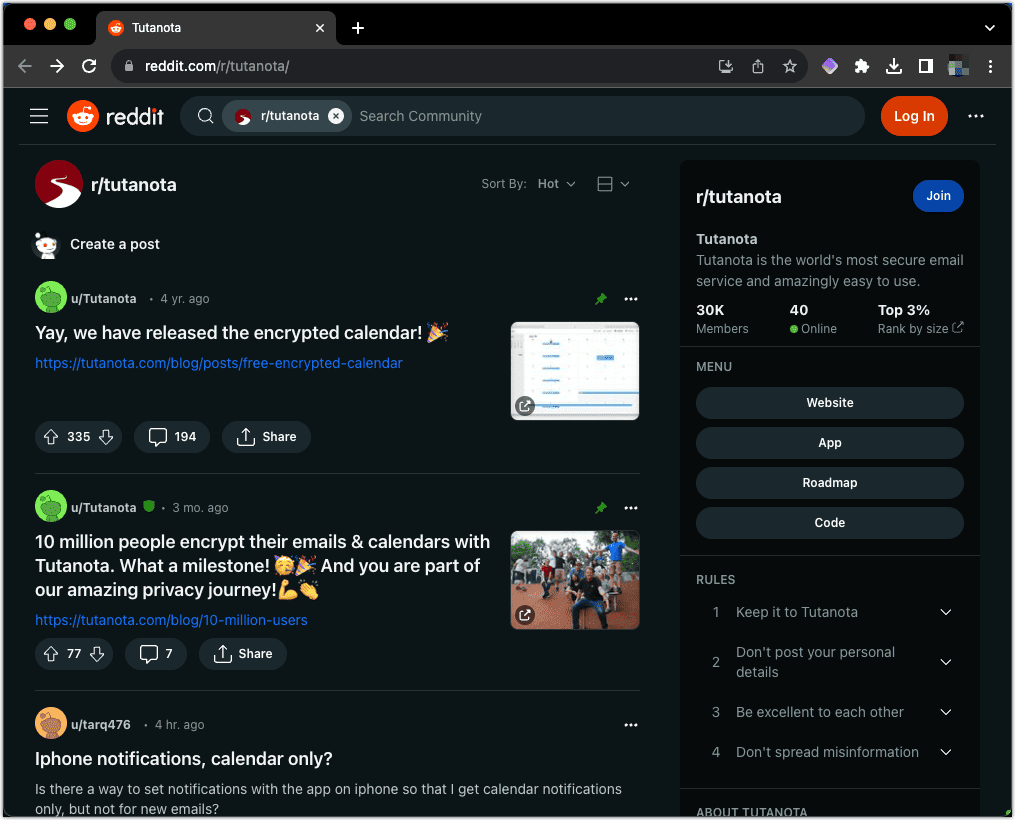
Task: Open the Rank by size link
Action: [x=920, y=329]
